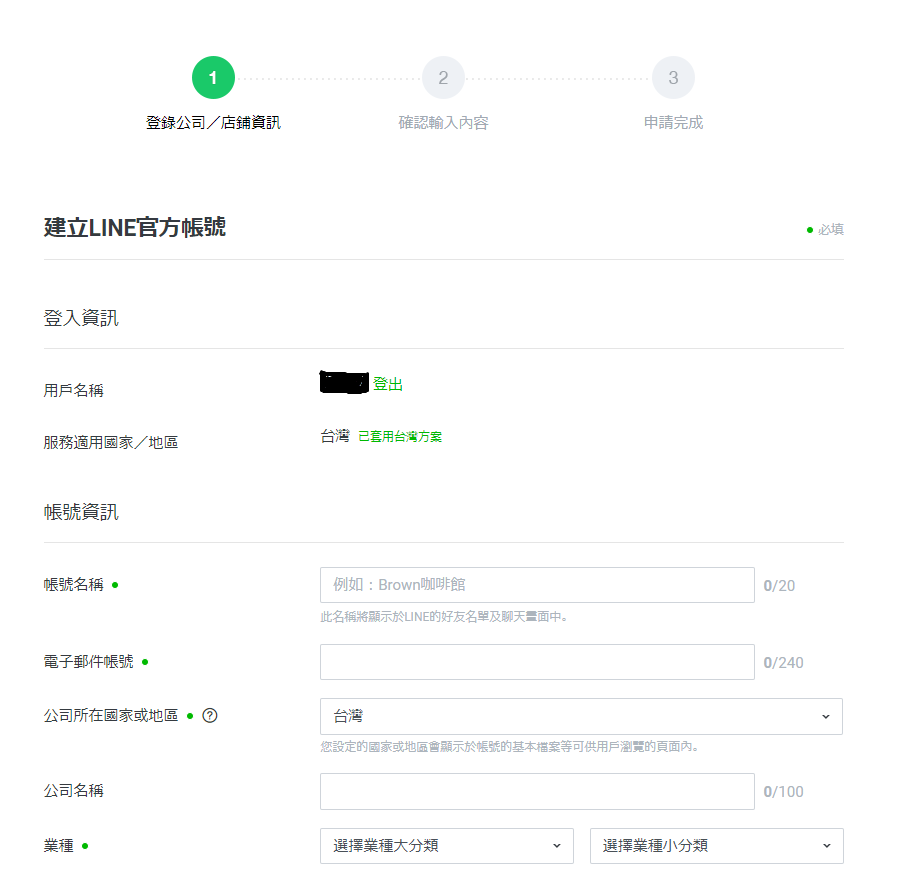Click the step 1 green circle indicator

(213, 77)
